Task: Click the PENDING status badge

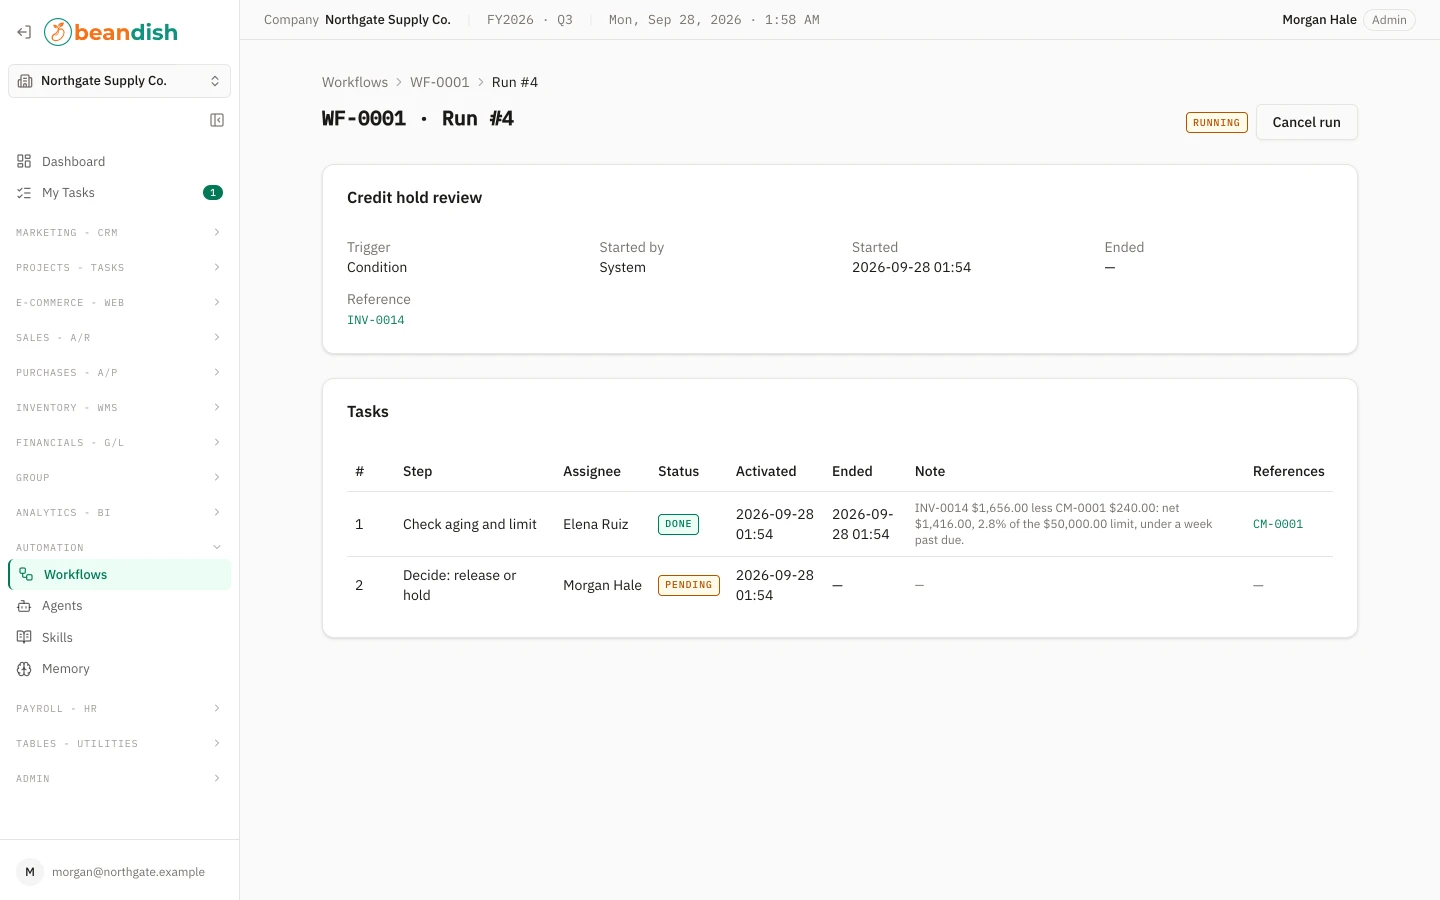Action: [689, 585]
